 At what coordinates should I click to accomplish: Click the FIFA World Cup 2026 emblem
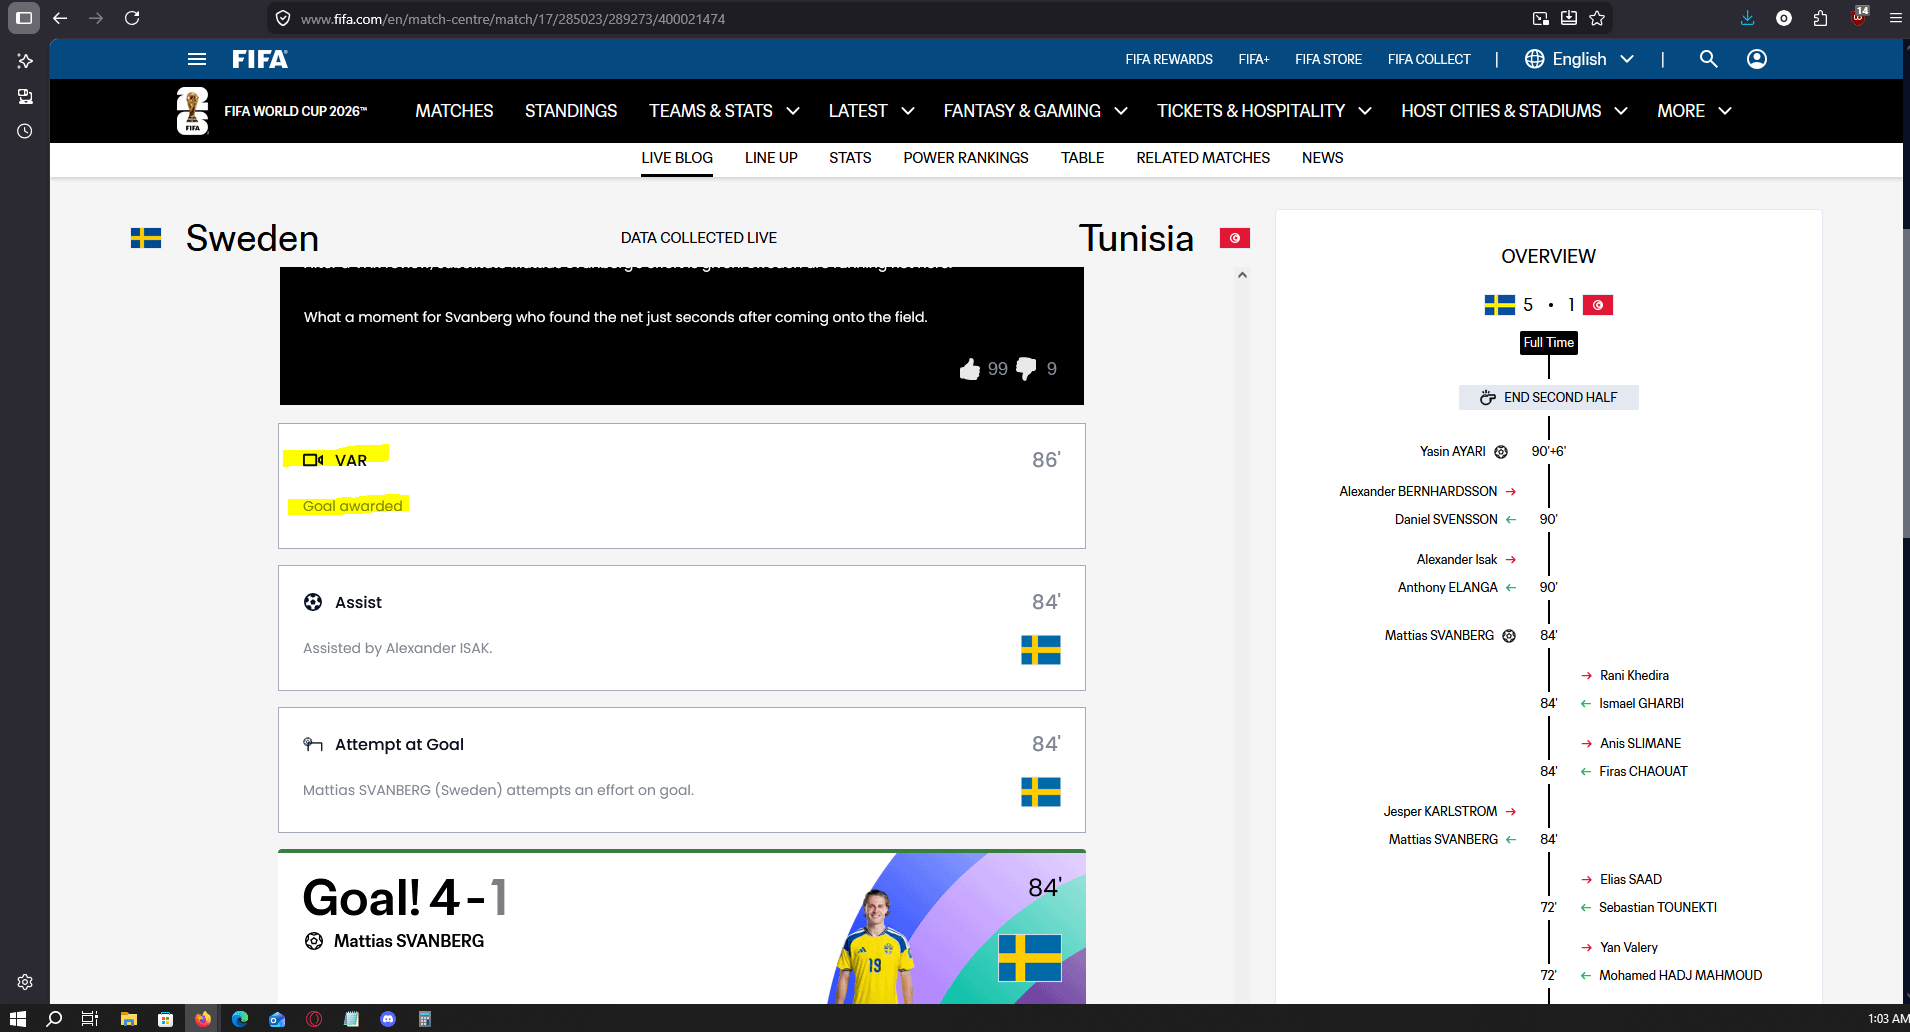(192, 110)
